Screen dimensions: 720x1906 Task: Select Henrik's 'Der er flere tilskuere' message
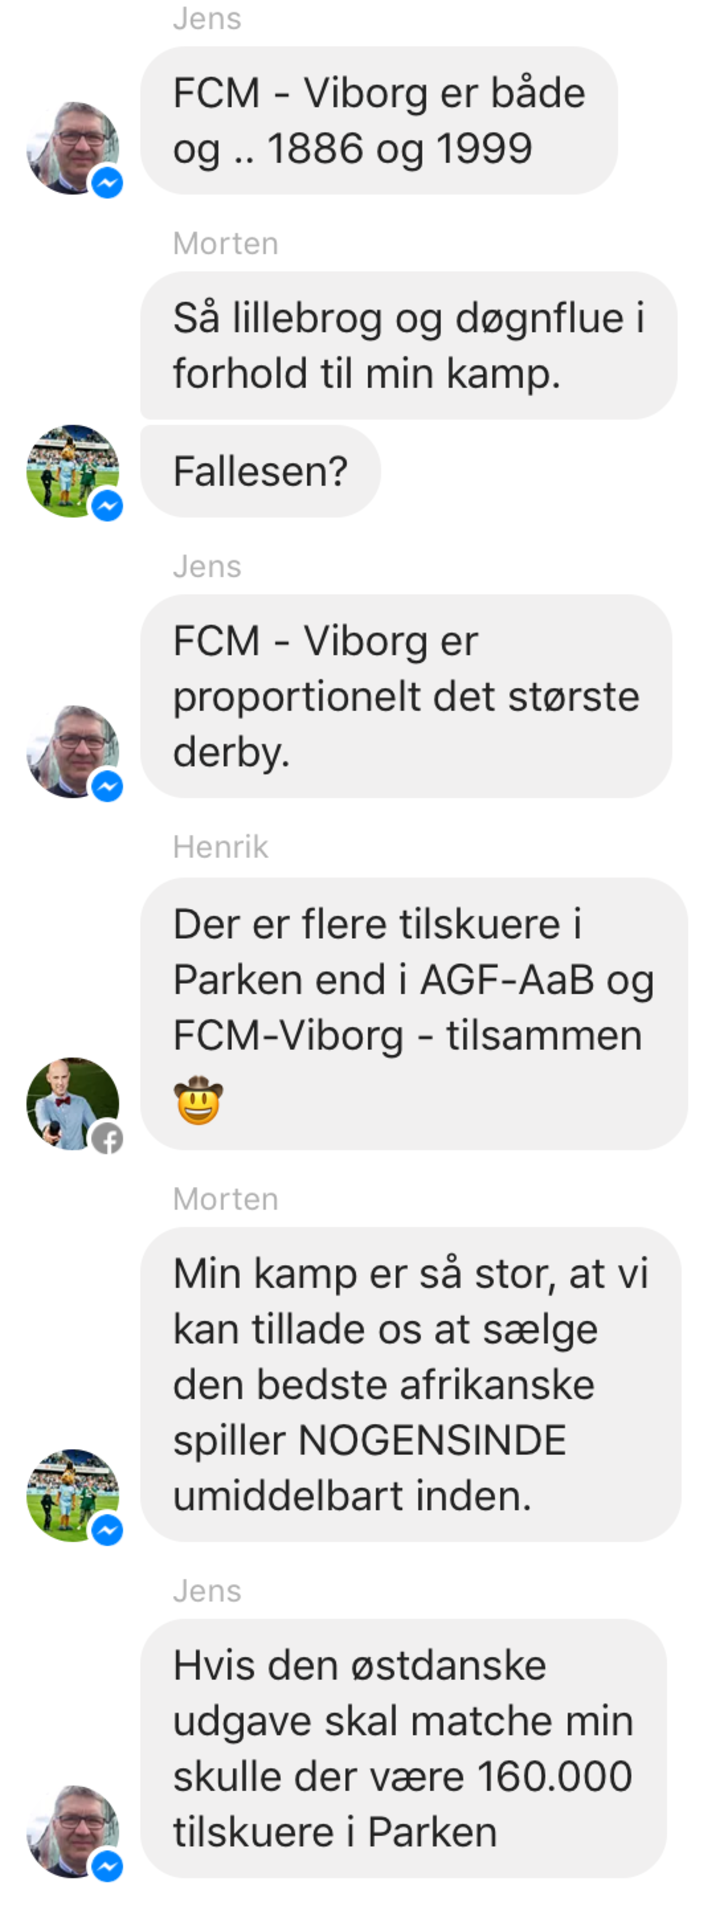[x=414, y=1013]
